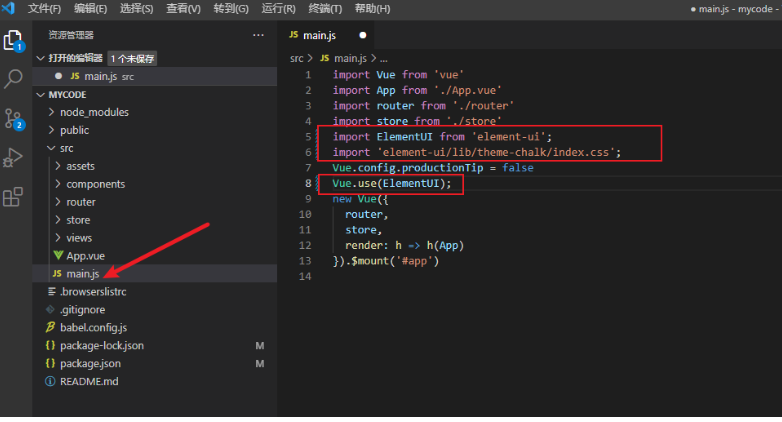Viewport: 782px width, 422px height.
Task: Collapse the src folder
Action: tap(155, 148)
